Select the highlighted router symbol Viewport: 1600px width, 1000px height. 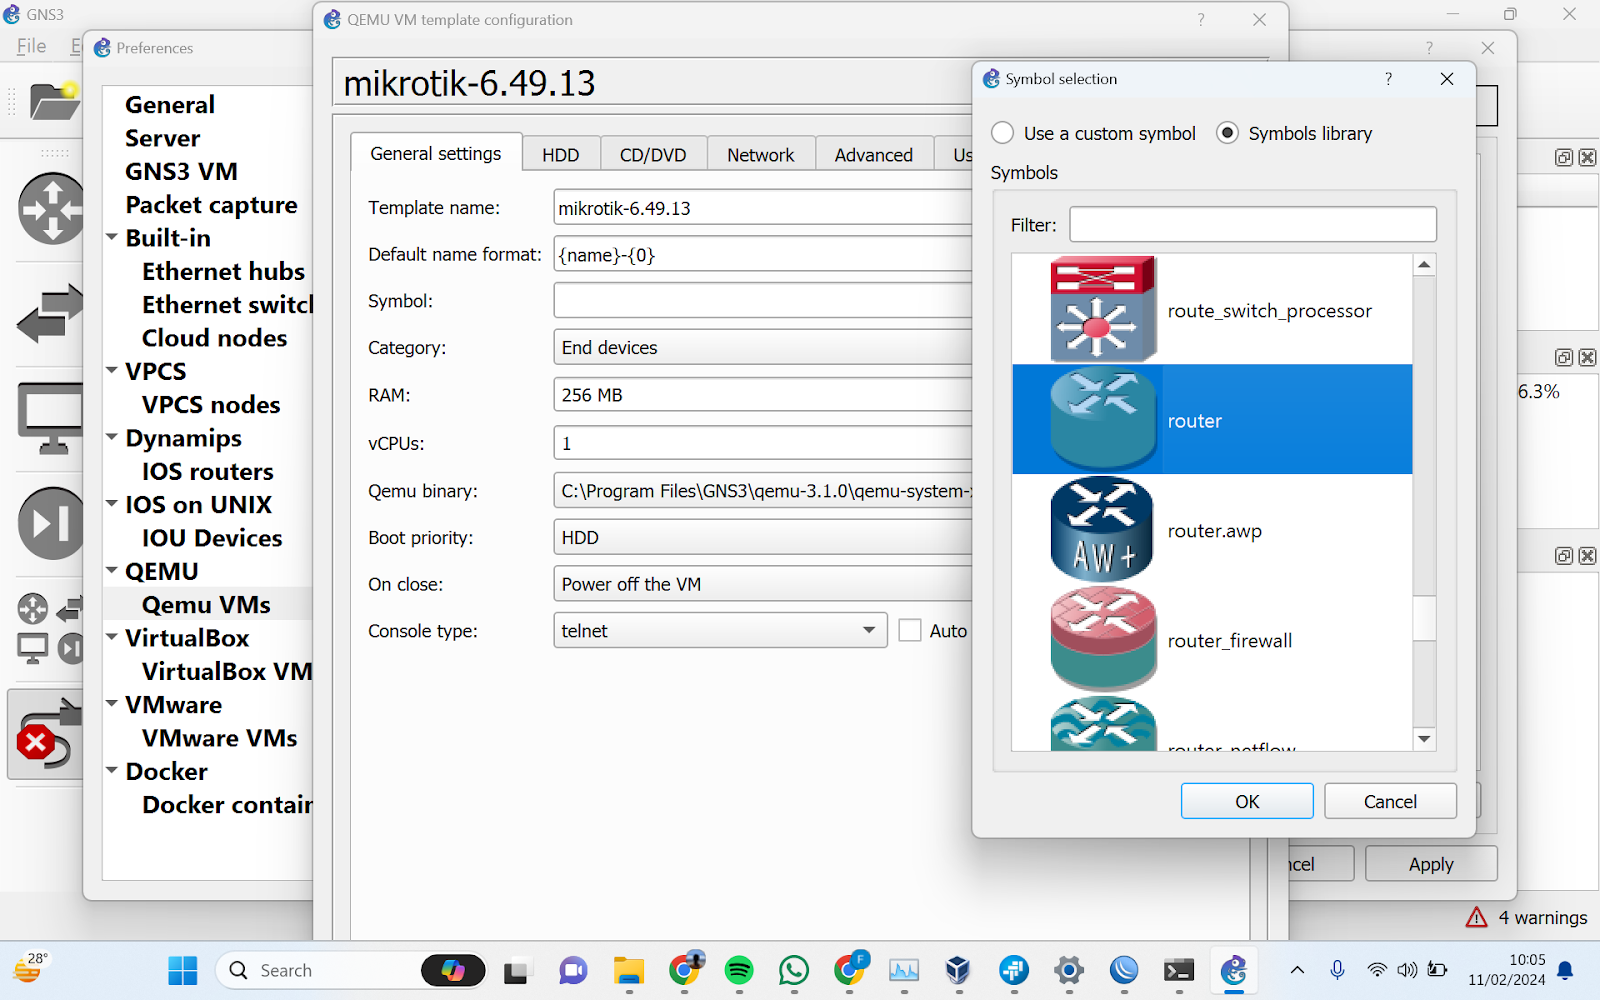(x=1212, y=419)
